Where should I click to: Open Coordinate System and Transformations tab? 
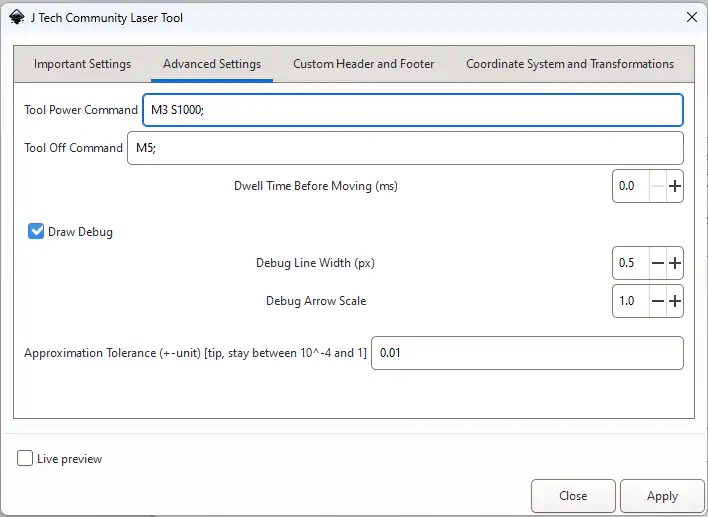click(570, 64)
